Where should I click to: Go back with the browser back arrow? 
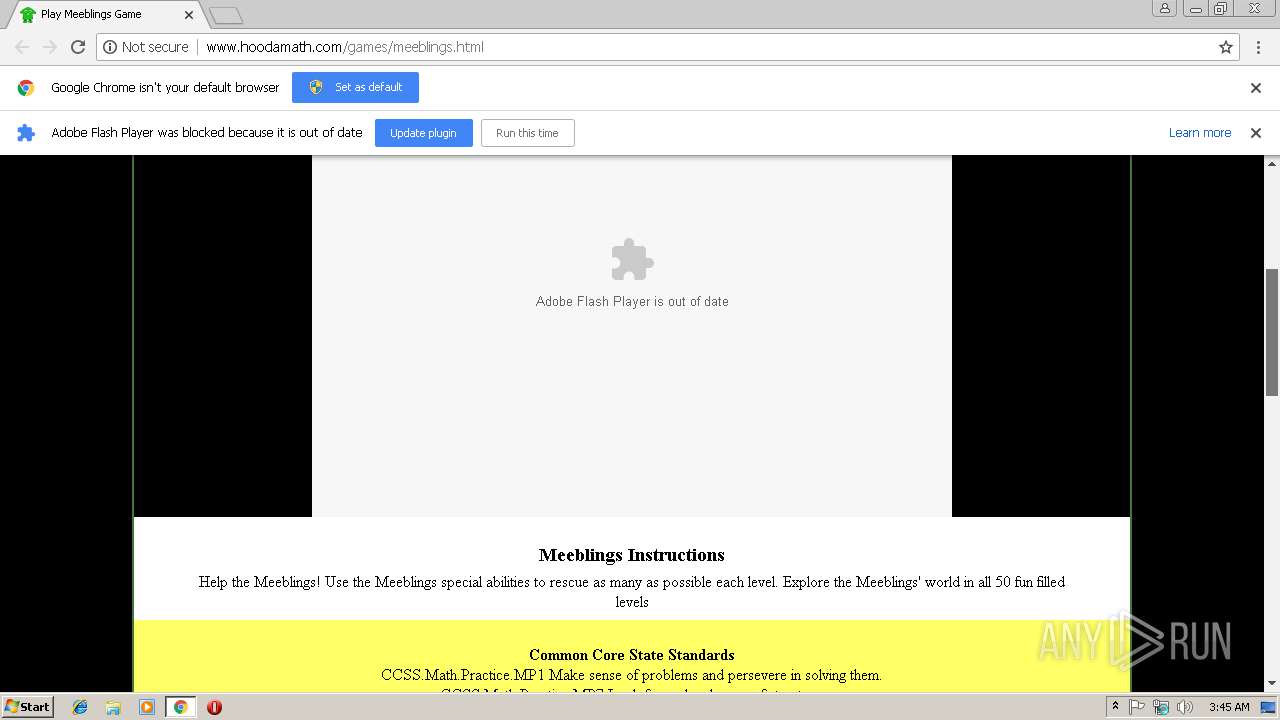click(22, 47)
